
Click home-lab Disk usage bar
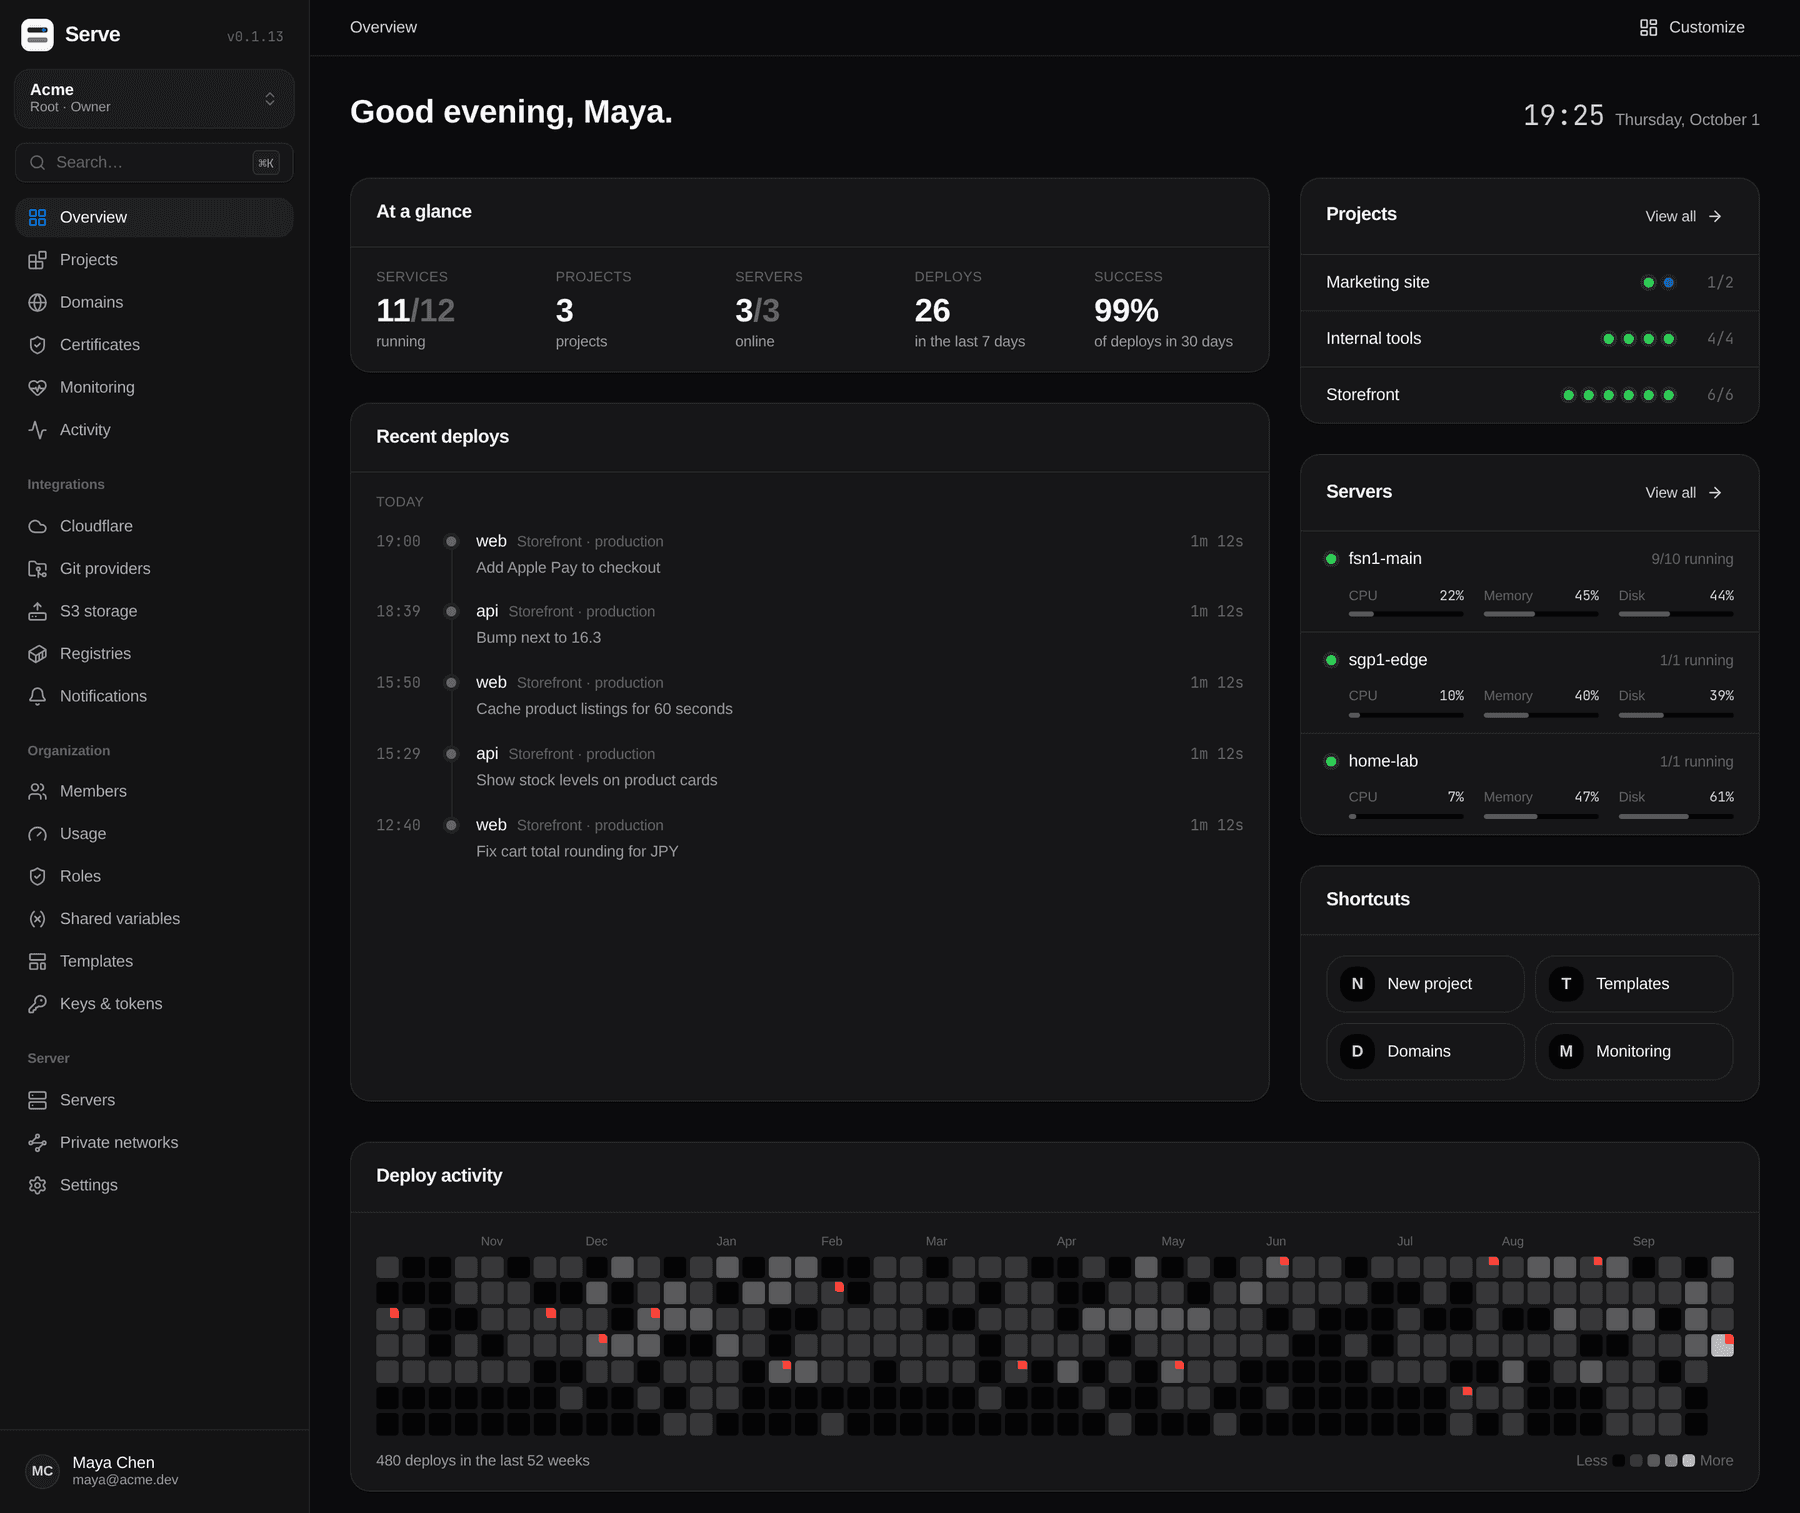point(1676,816)
